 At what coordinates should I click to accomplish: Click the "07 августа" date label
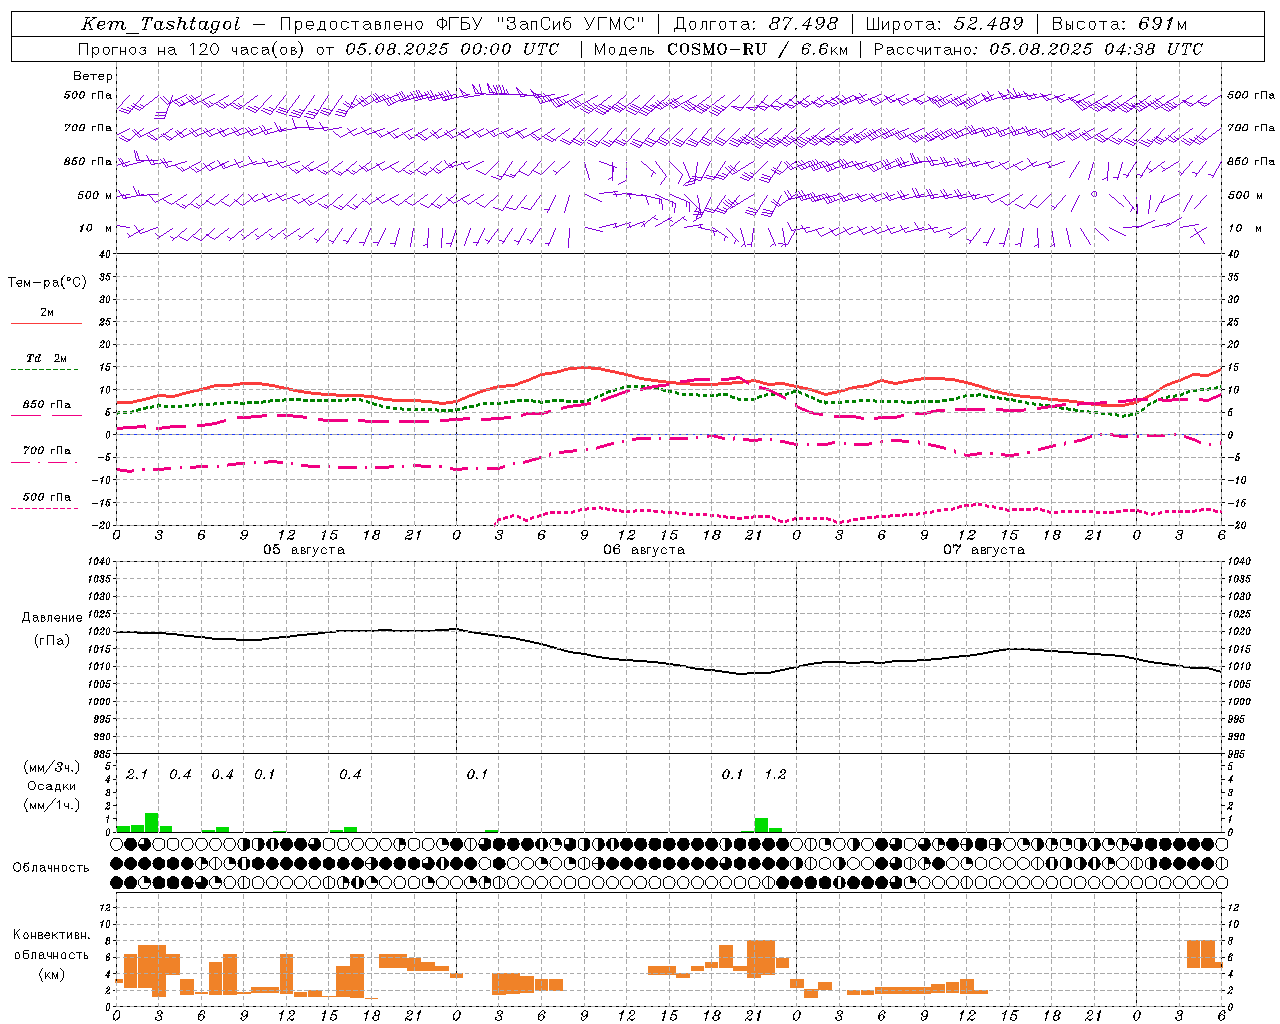984,550
